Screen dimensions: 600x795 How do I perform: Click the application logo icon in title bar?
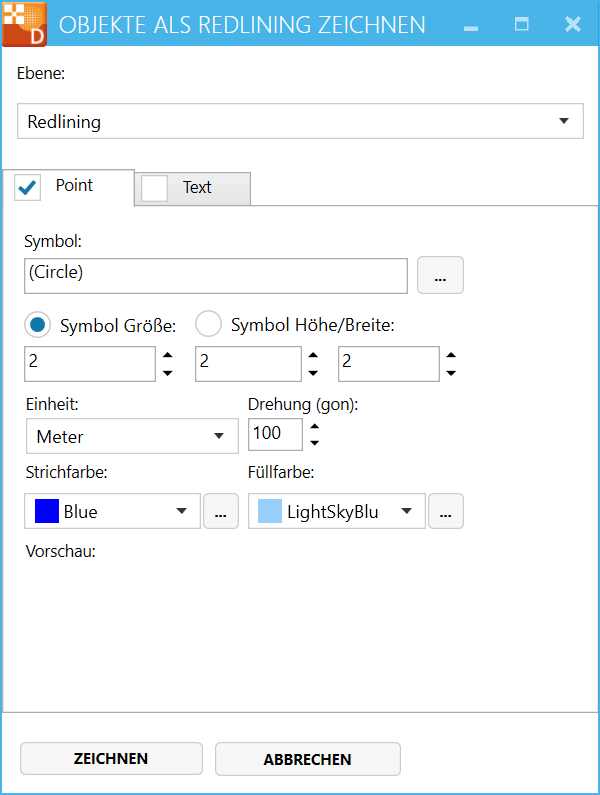coord(24,24)
